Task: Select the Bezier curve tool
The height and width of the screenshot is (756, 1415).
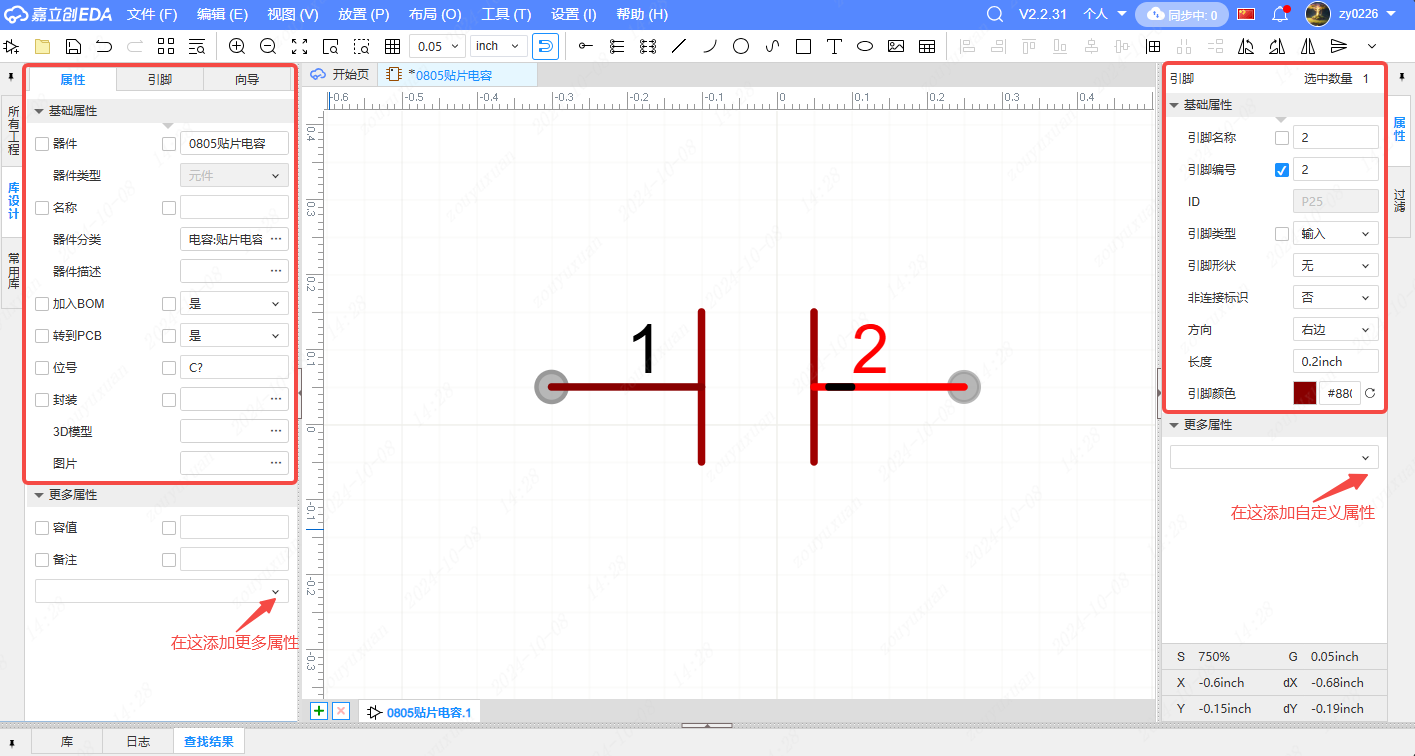Action: click(772, 47)
